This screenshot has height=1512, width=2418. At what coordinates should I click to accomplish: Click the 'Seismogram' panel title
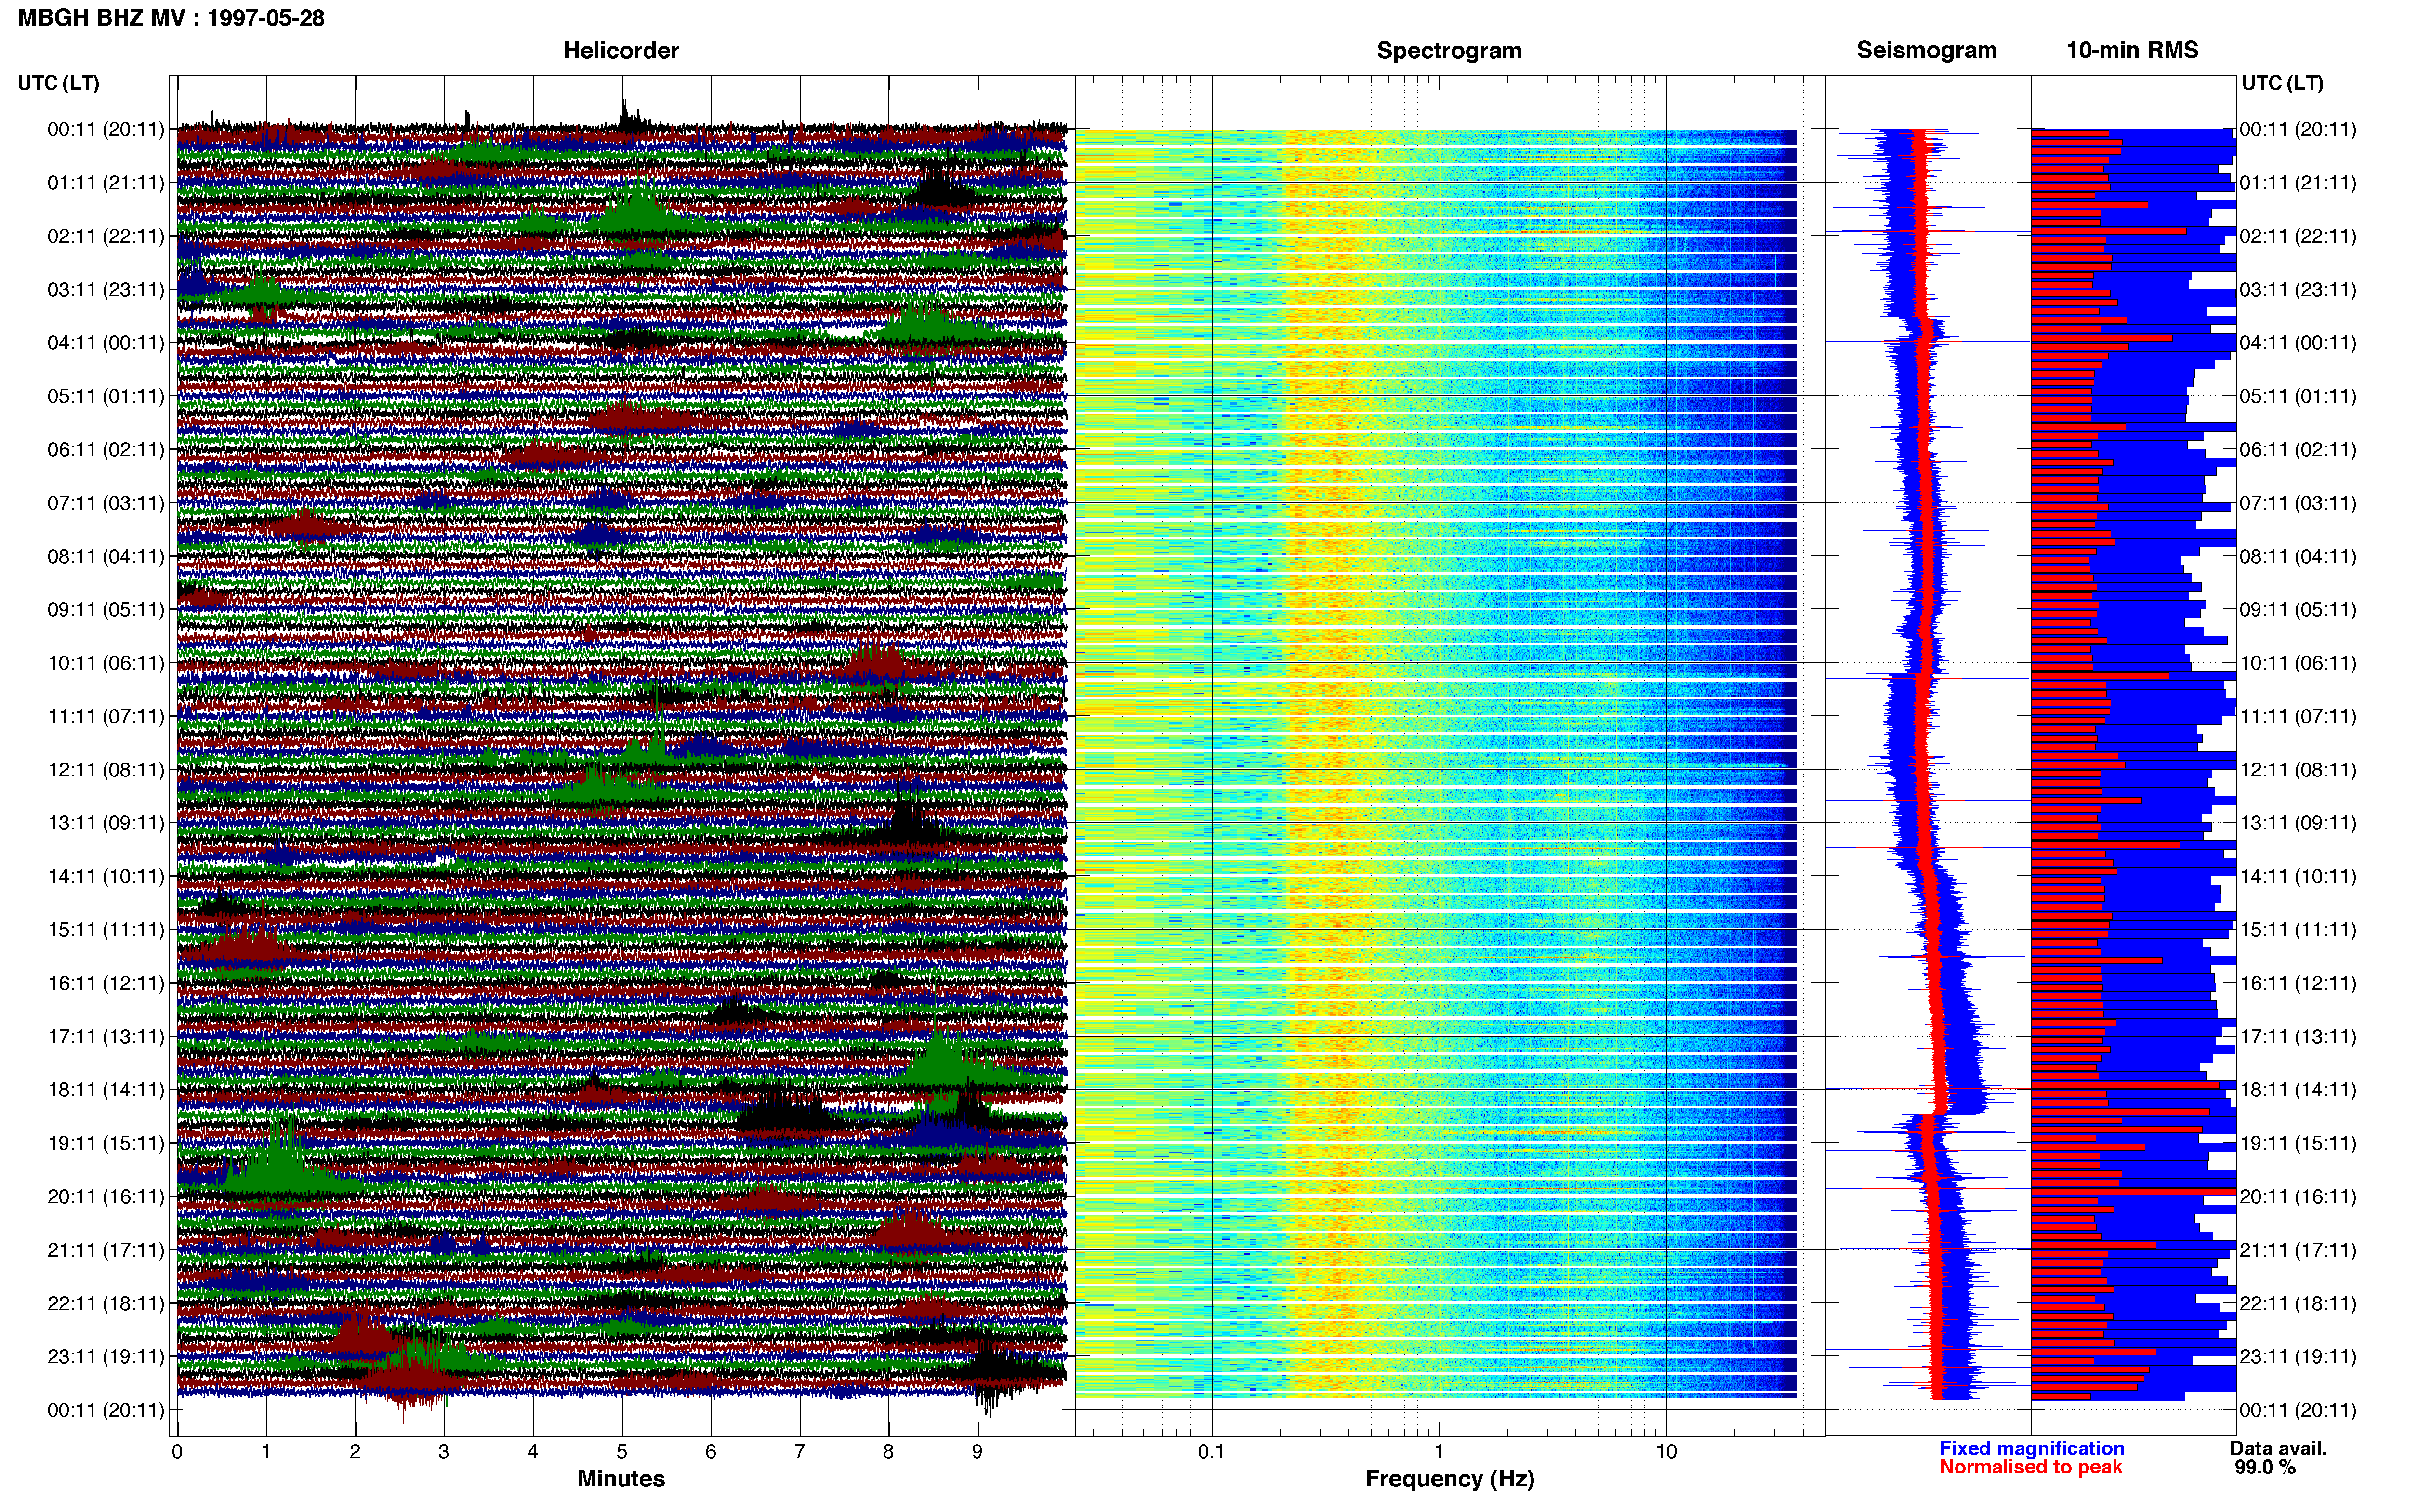(1927, 50)
